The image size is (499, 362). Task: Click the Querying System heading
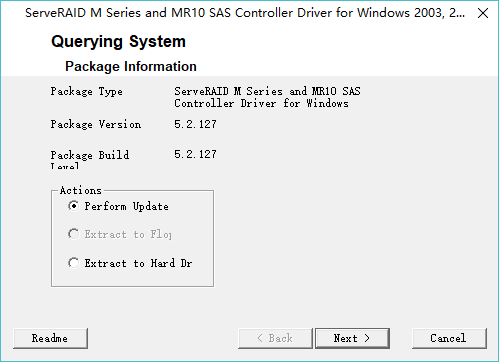pos(118,42)
